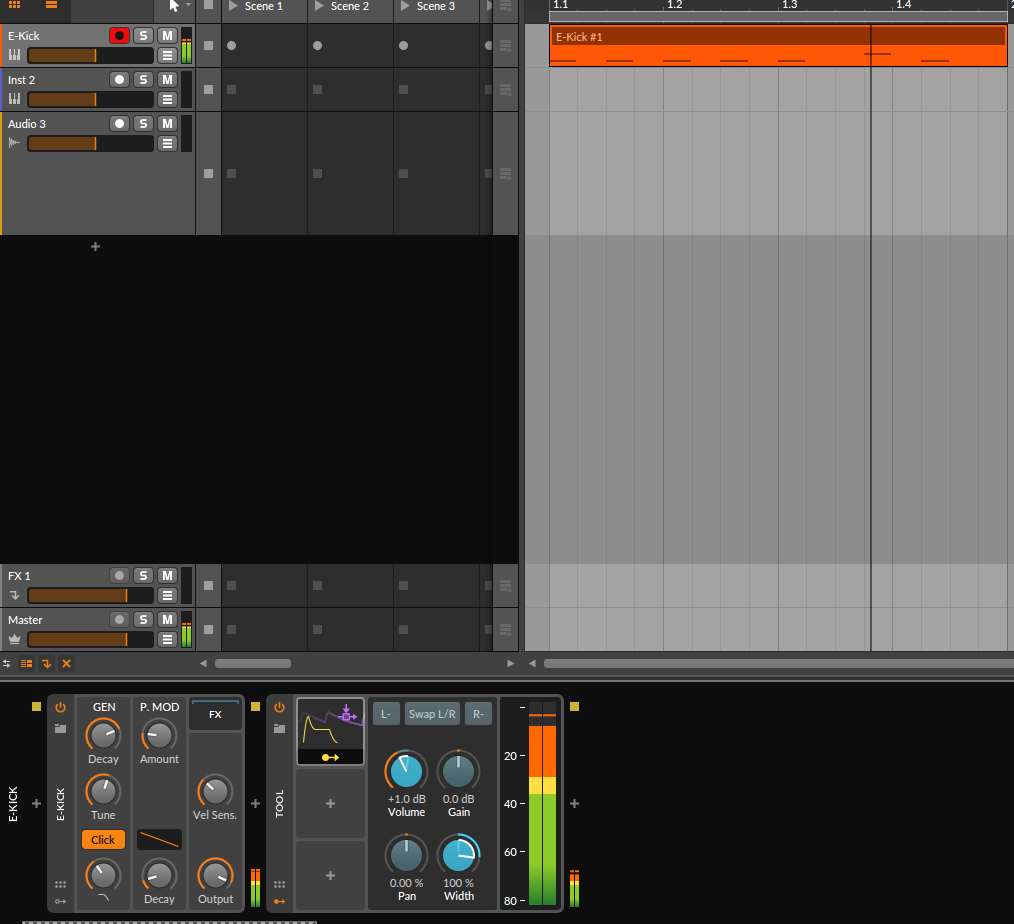This screenshot has height=924, width=1014.
Task: Toggle the clip launcher panel grid icon
Action: [x=14, y=5]
